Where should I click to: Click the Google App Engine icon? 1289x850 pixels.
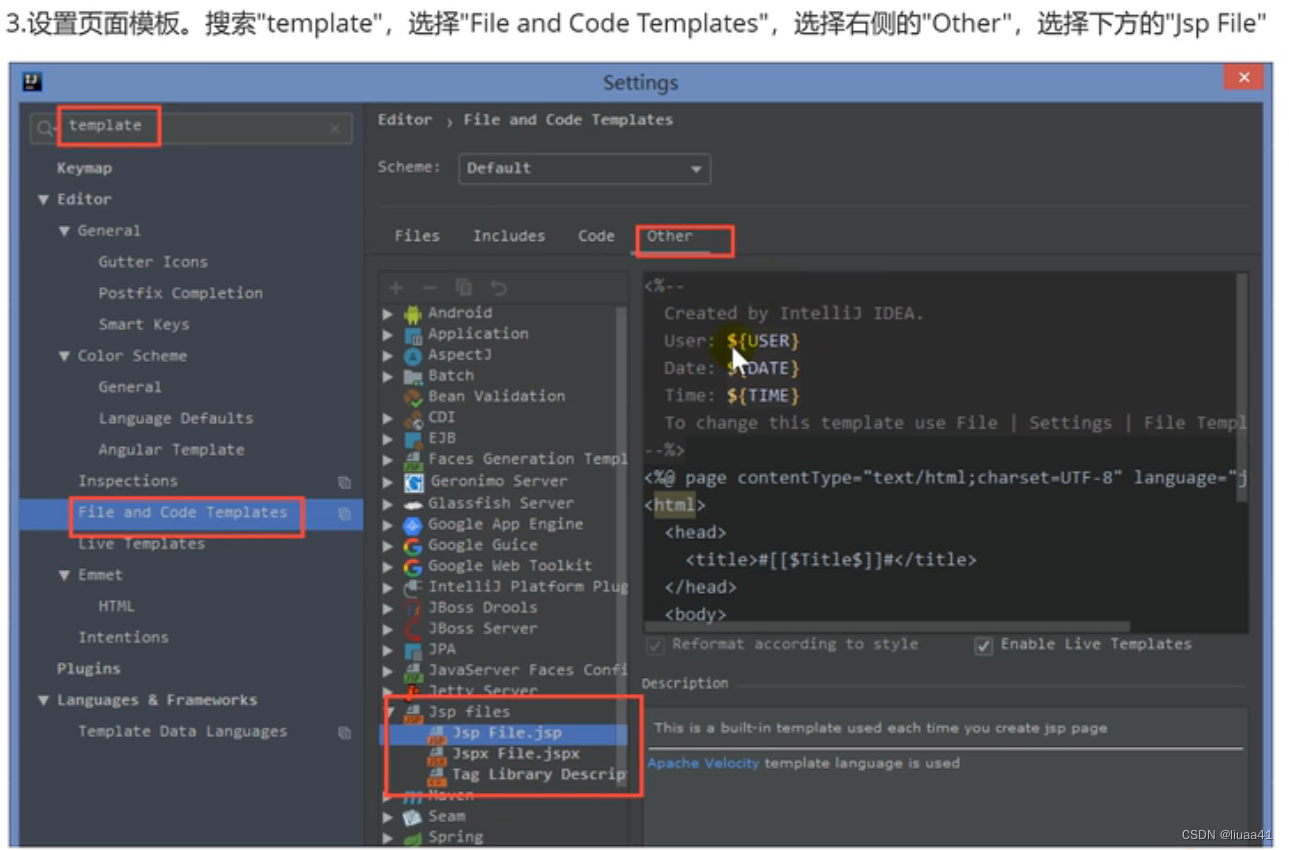(x=413, y=525)
